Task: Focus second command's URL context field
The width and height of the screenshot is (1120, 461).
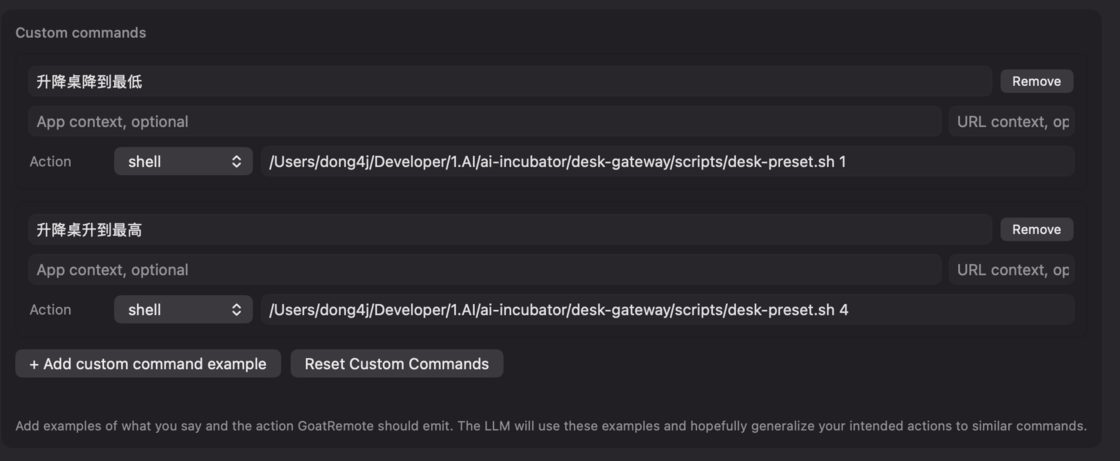Action: [1011, 269]
